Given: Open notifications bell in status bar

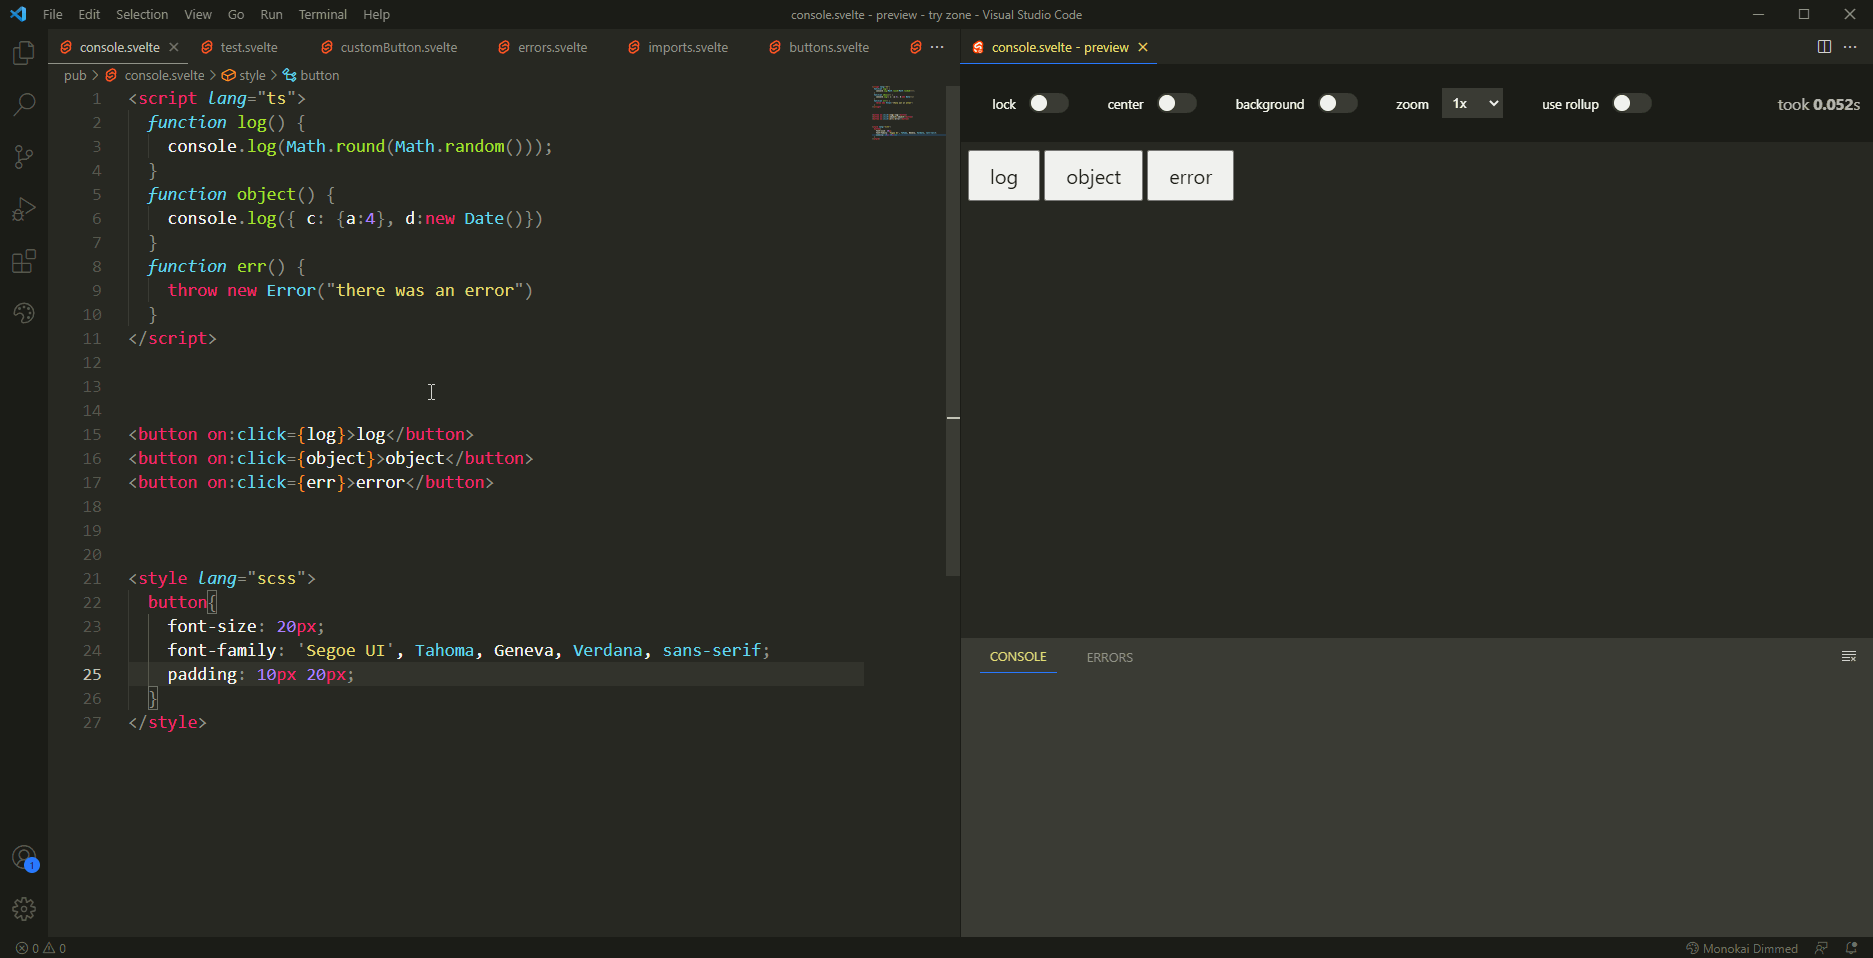Looking at the screenshot, I should 1851,948.
